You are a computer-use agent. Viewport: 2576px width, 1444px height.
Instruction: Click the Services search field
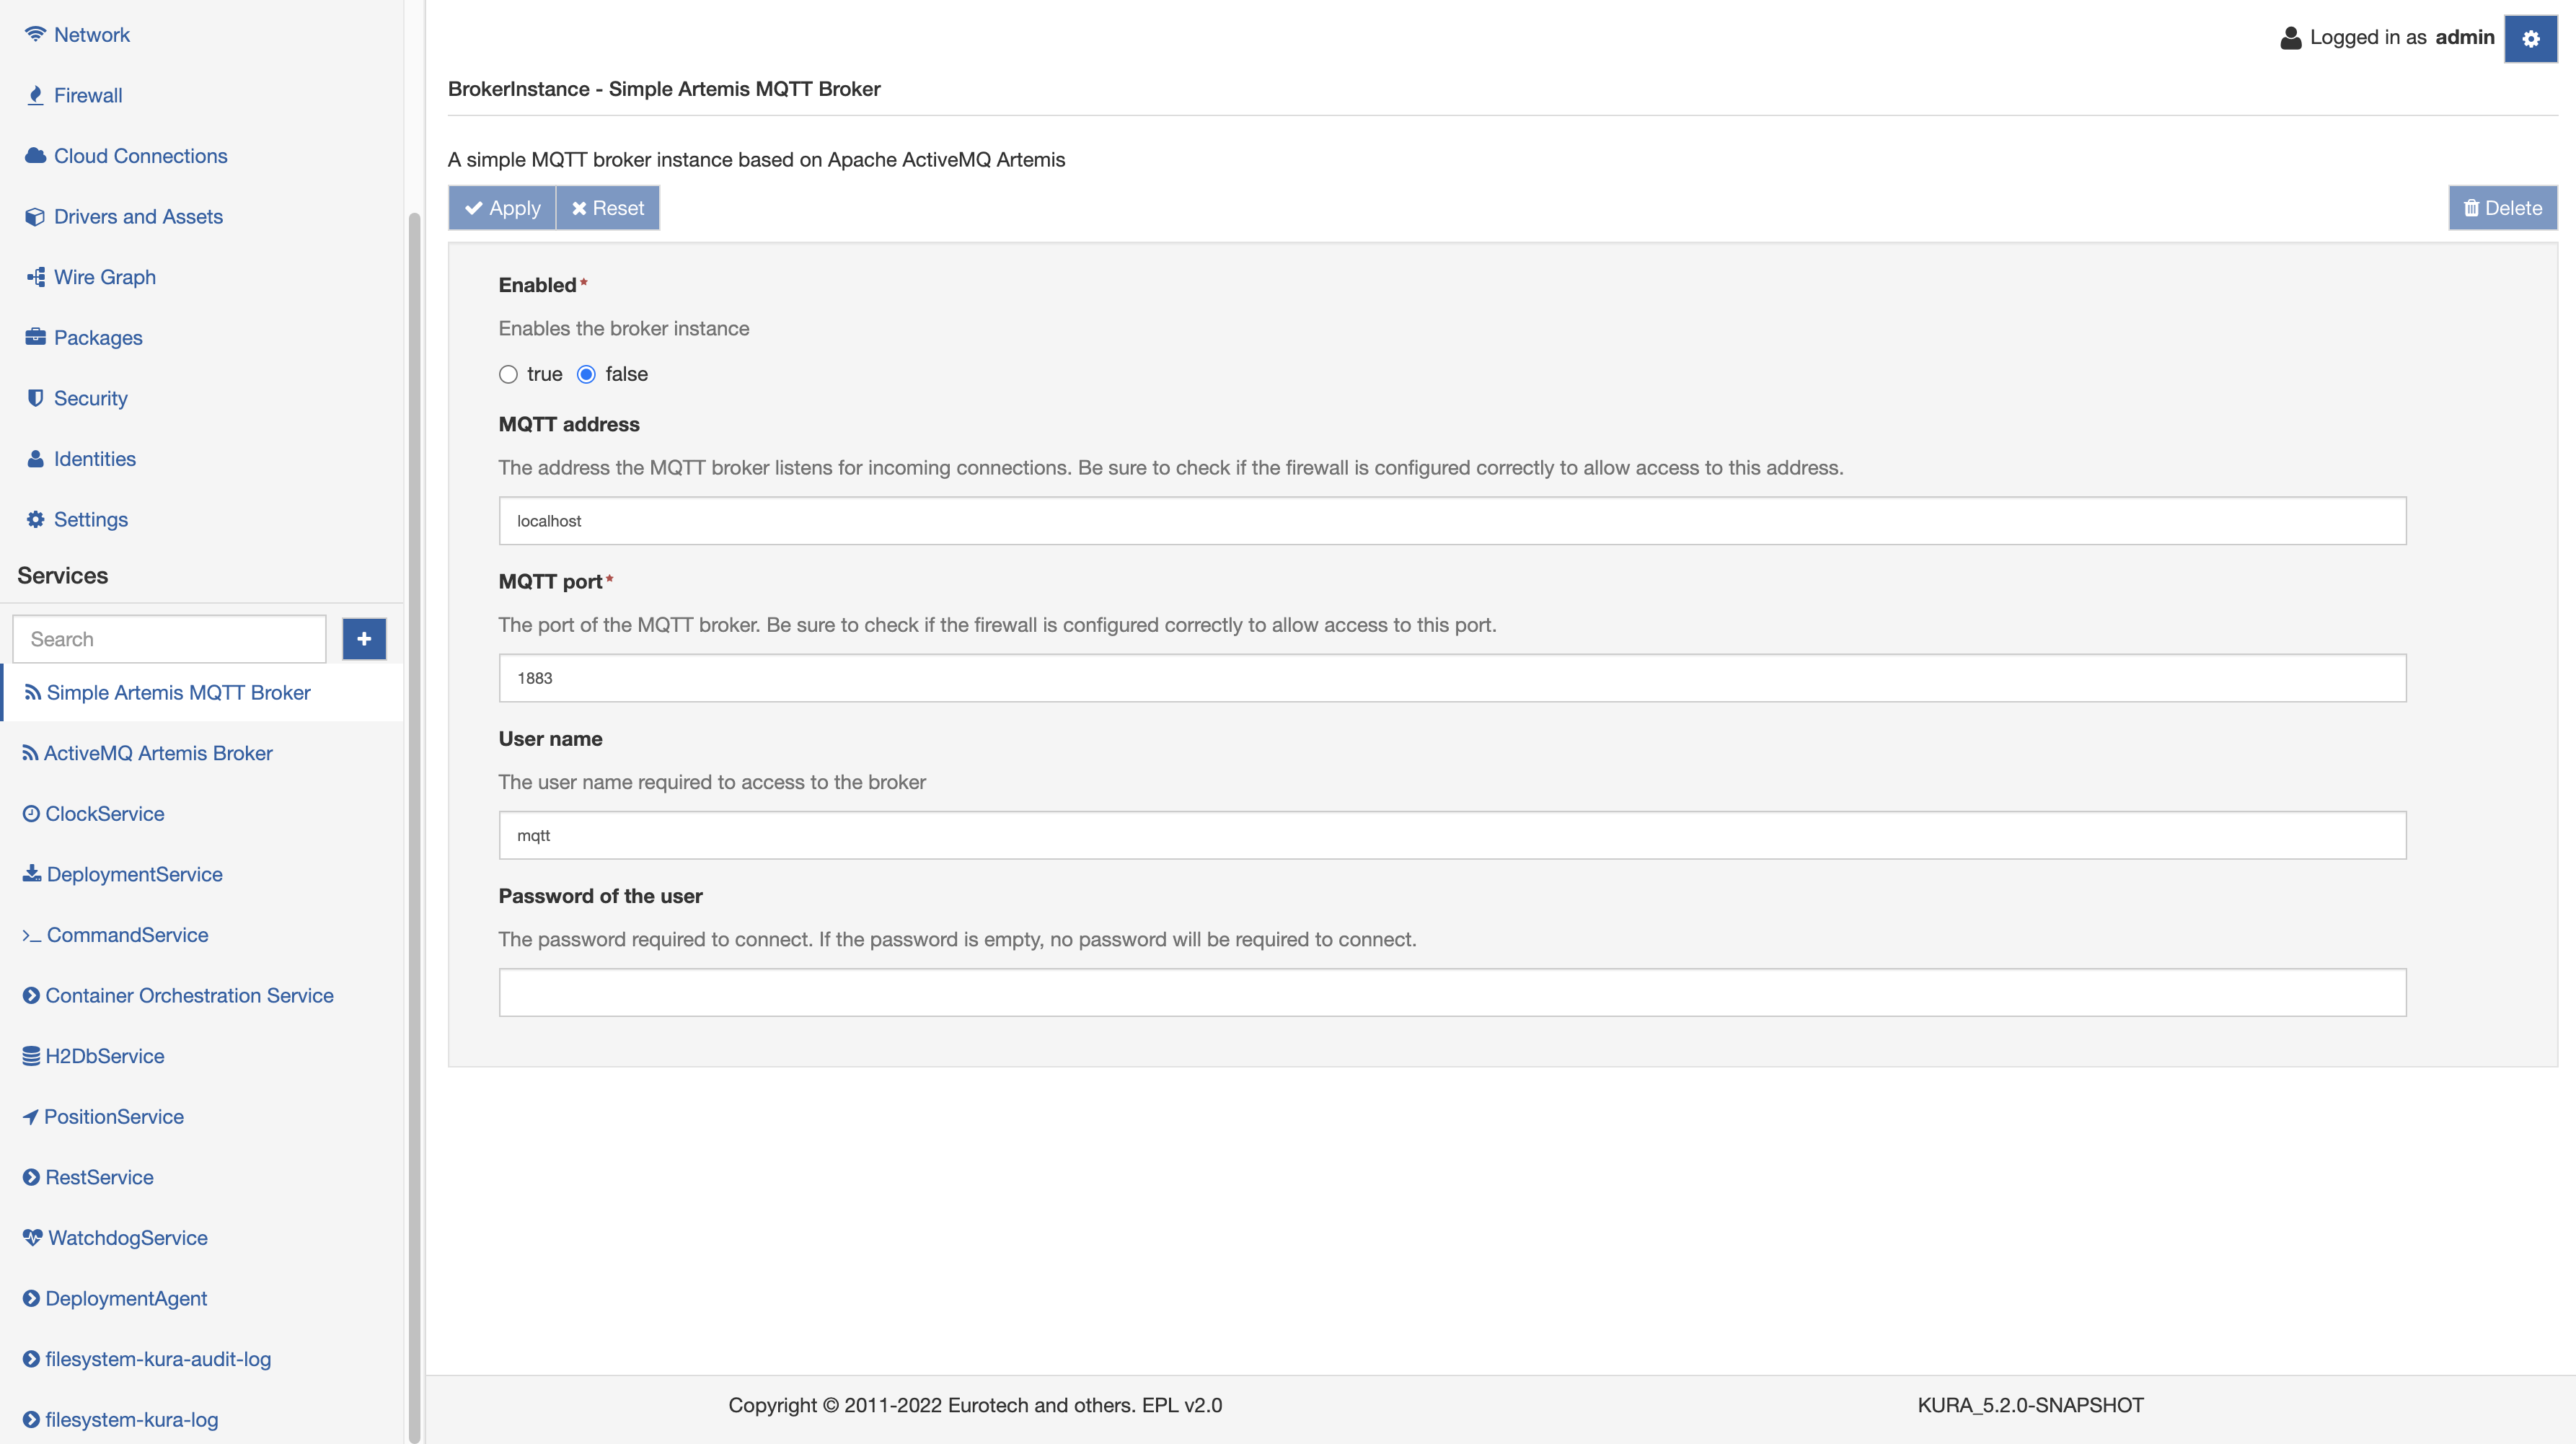[x=169, y=639]
